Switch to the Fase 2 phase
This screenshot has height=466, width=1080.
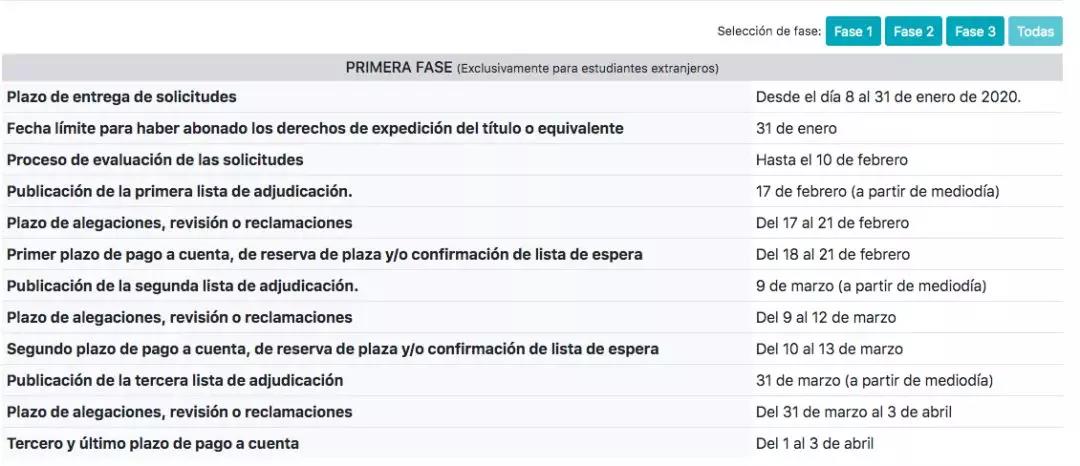913,32
